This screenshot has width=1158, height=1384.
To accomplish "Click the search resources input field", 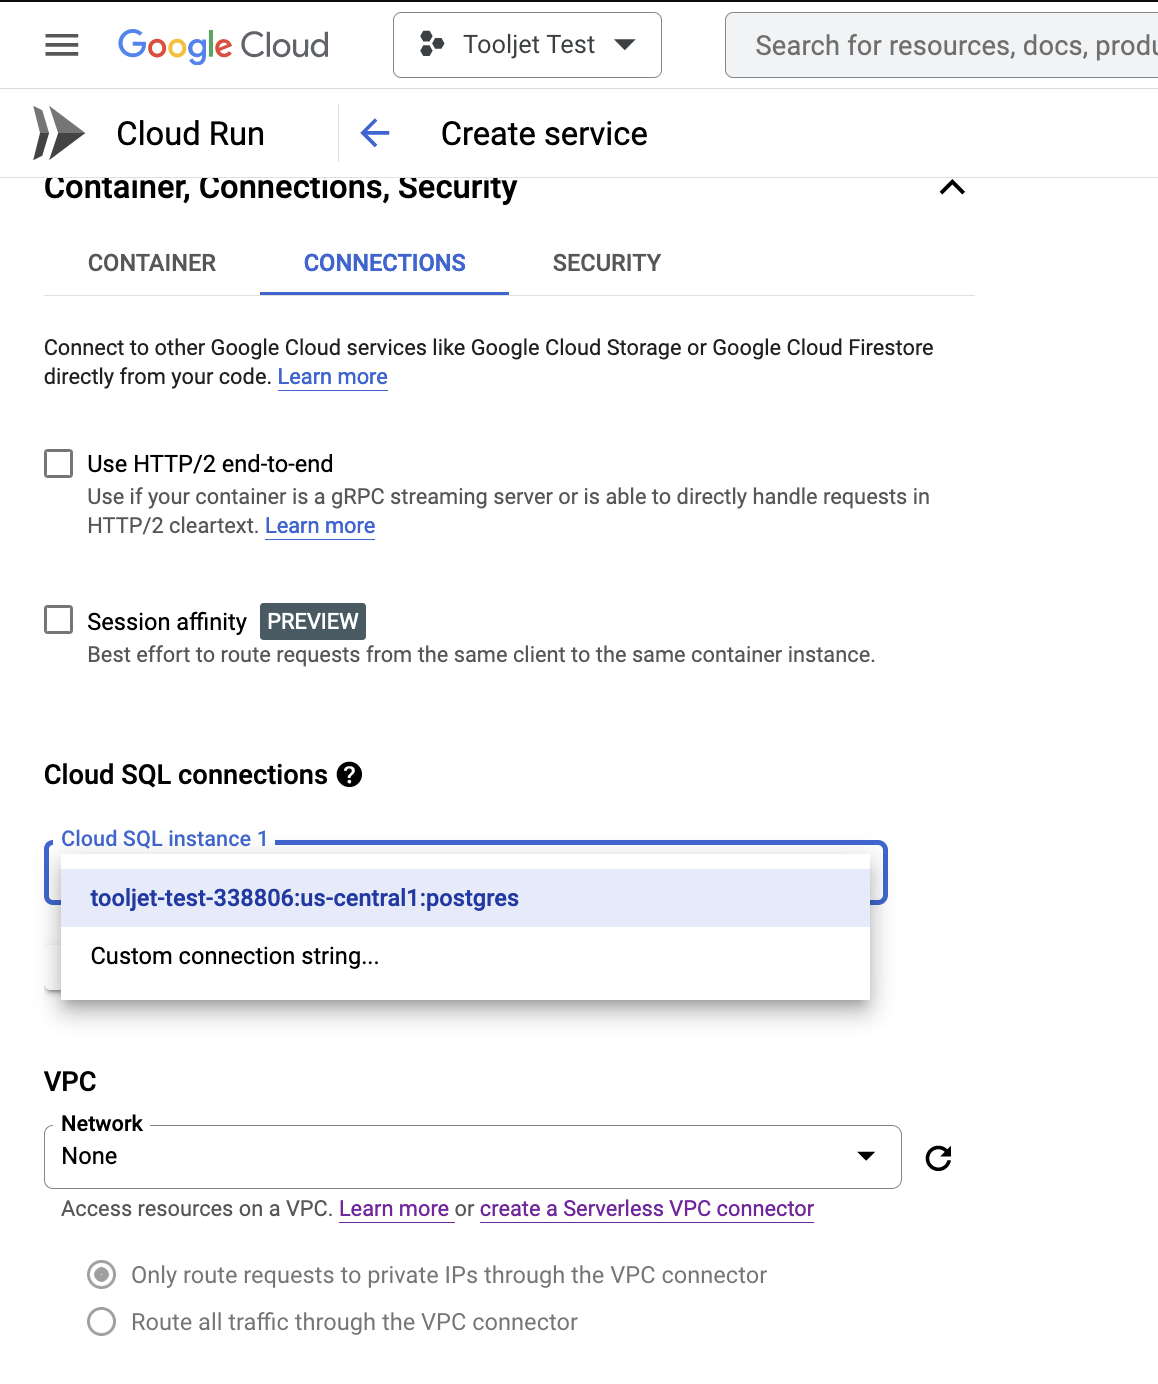I will (950, 46).
